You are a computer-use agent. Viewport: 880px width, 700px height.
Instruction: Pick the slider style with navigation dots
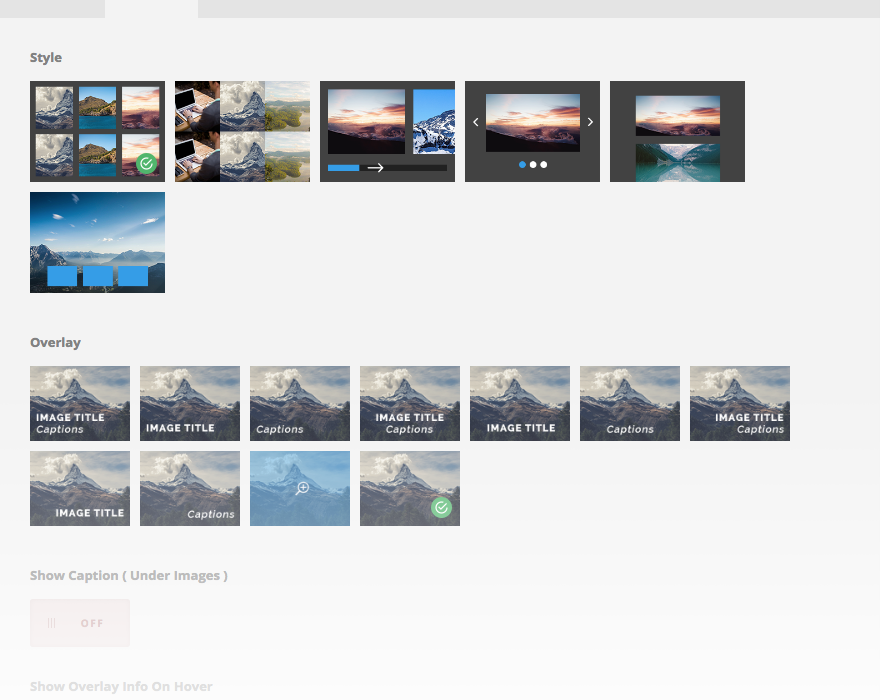(x=532, y=131)
